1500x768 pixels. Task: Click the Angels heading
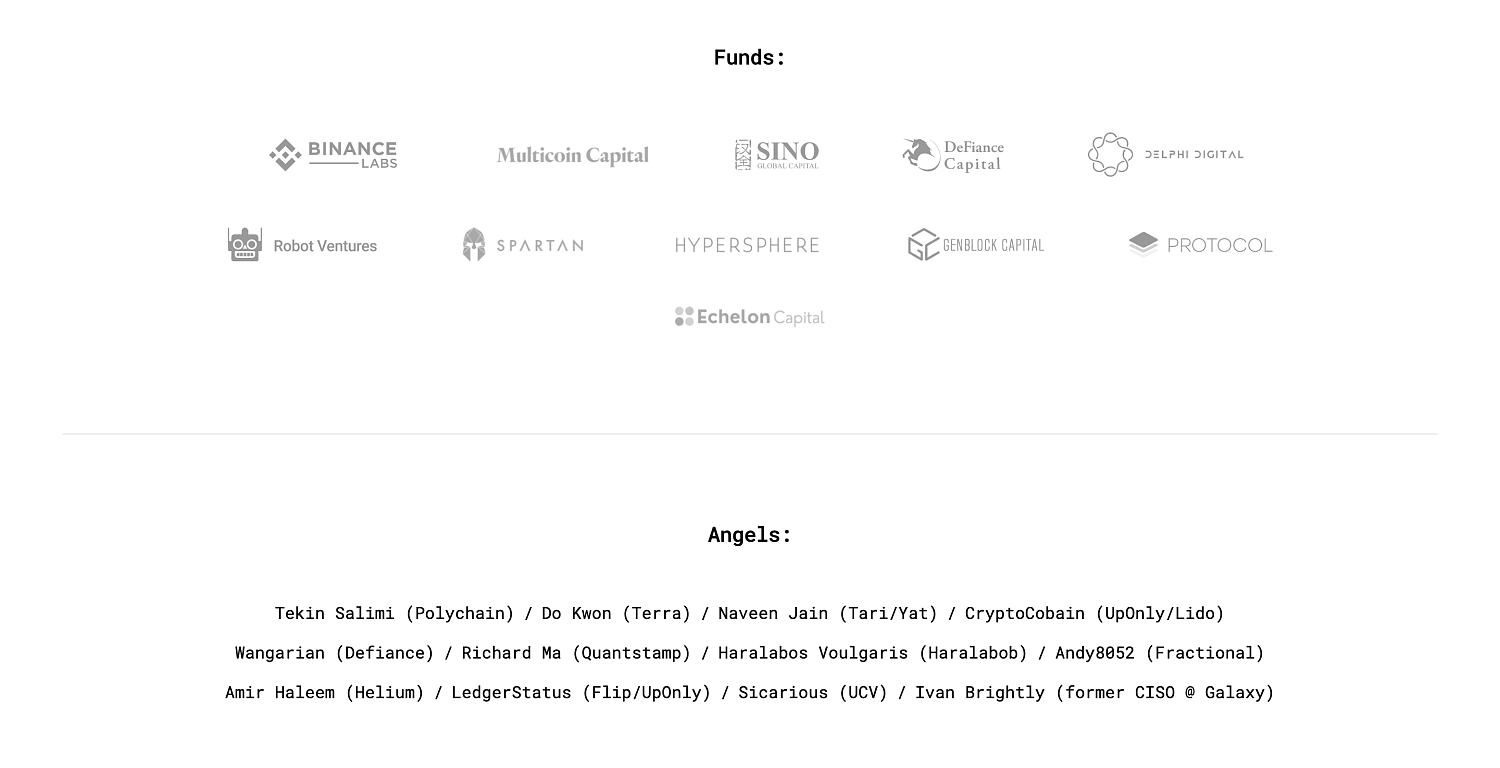(x=750, y=535)
